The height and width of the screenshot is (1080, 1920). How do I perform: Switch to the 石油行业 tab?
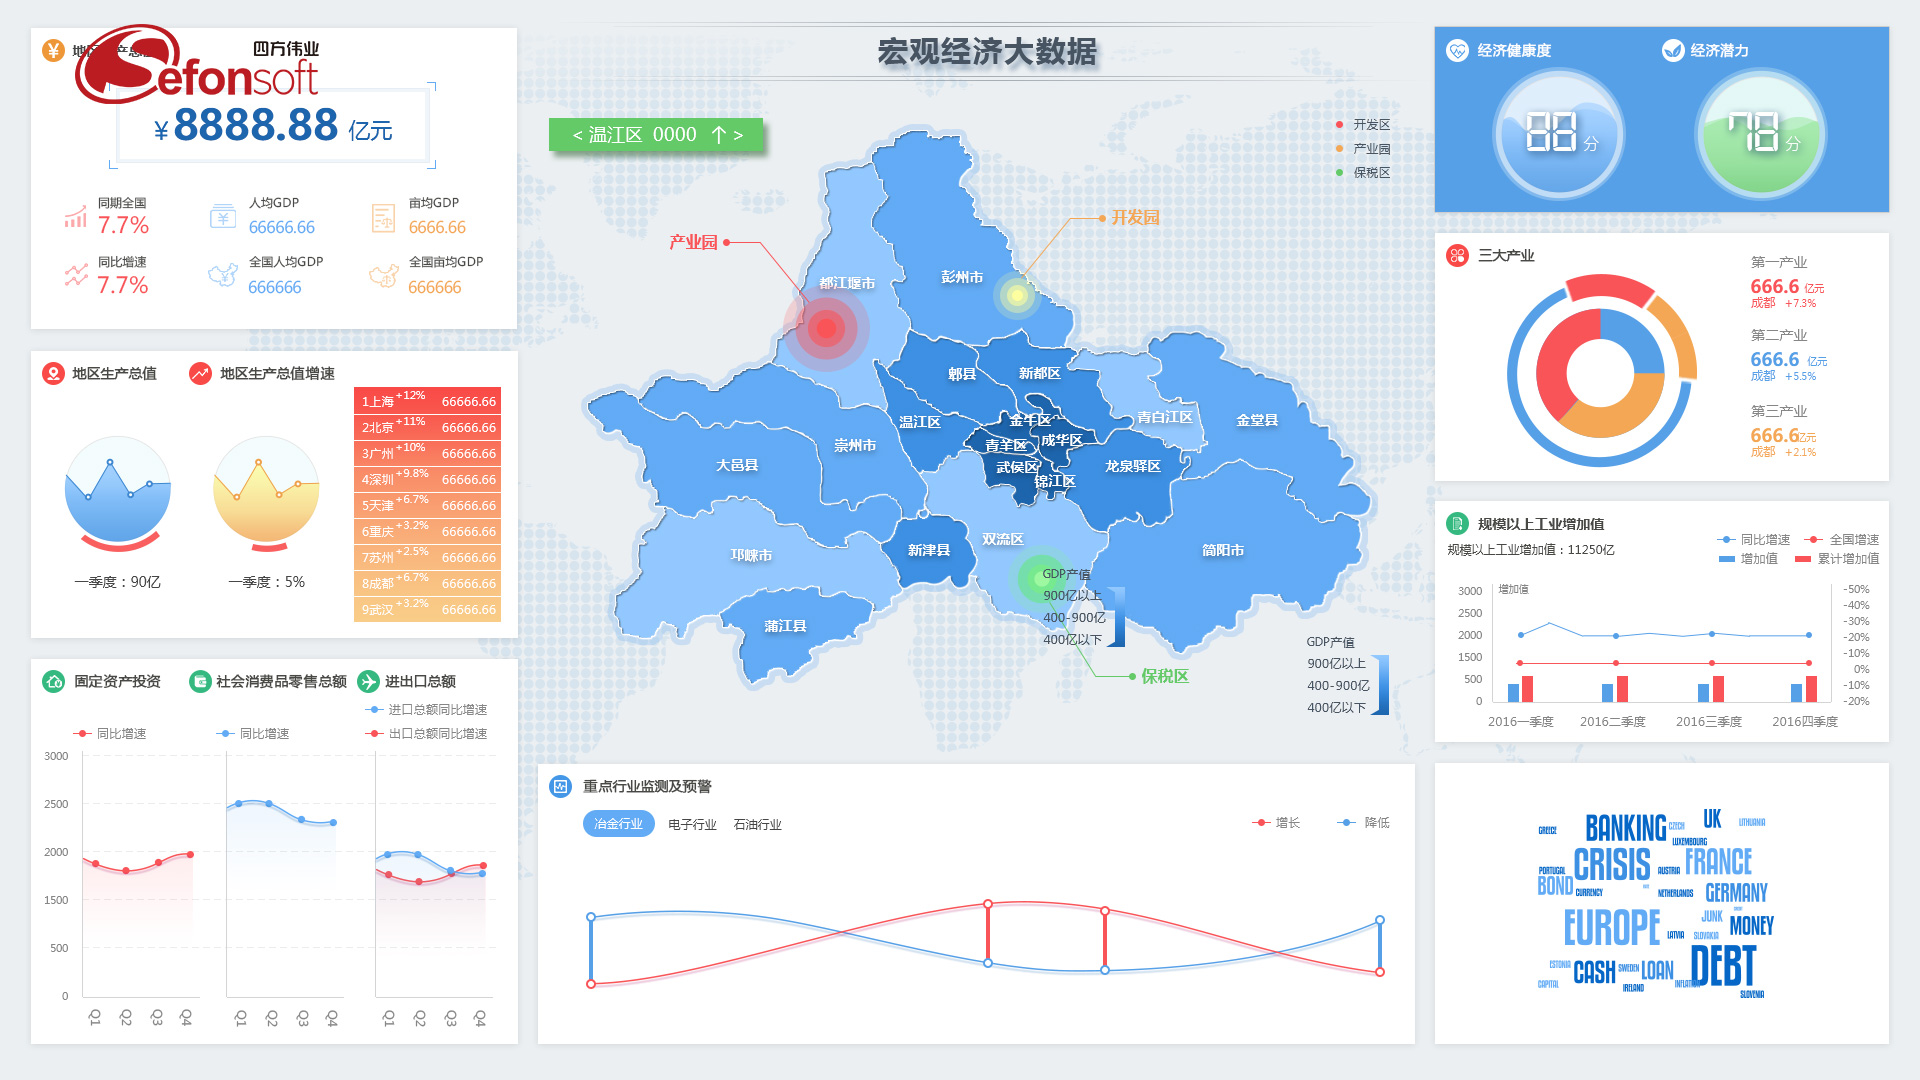point(757,825)
